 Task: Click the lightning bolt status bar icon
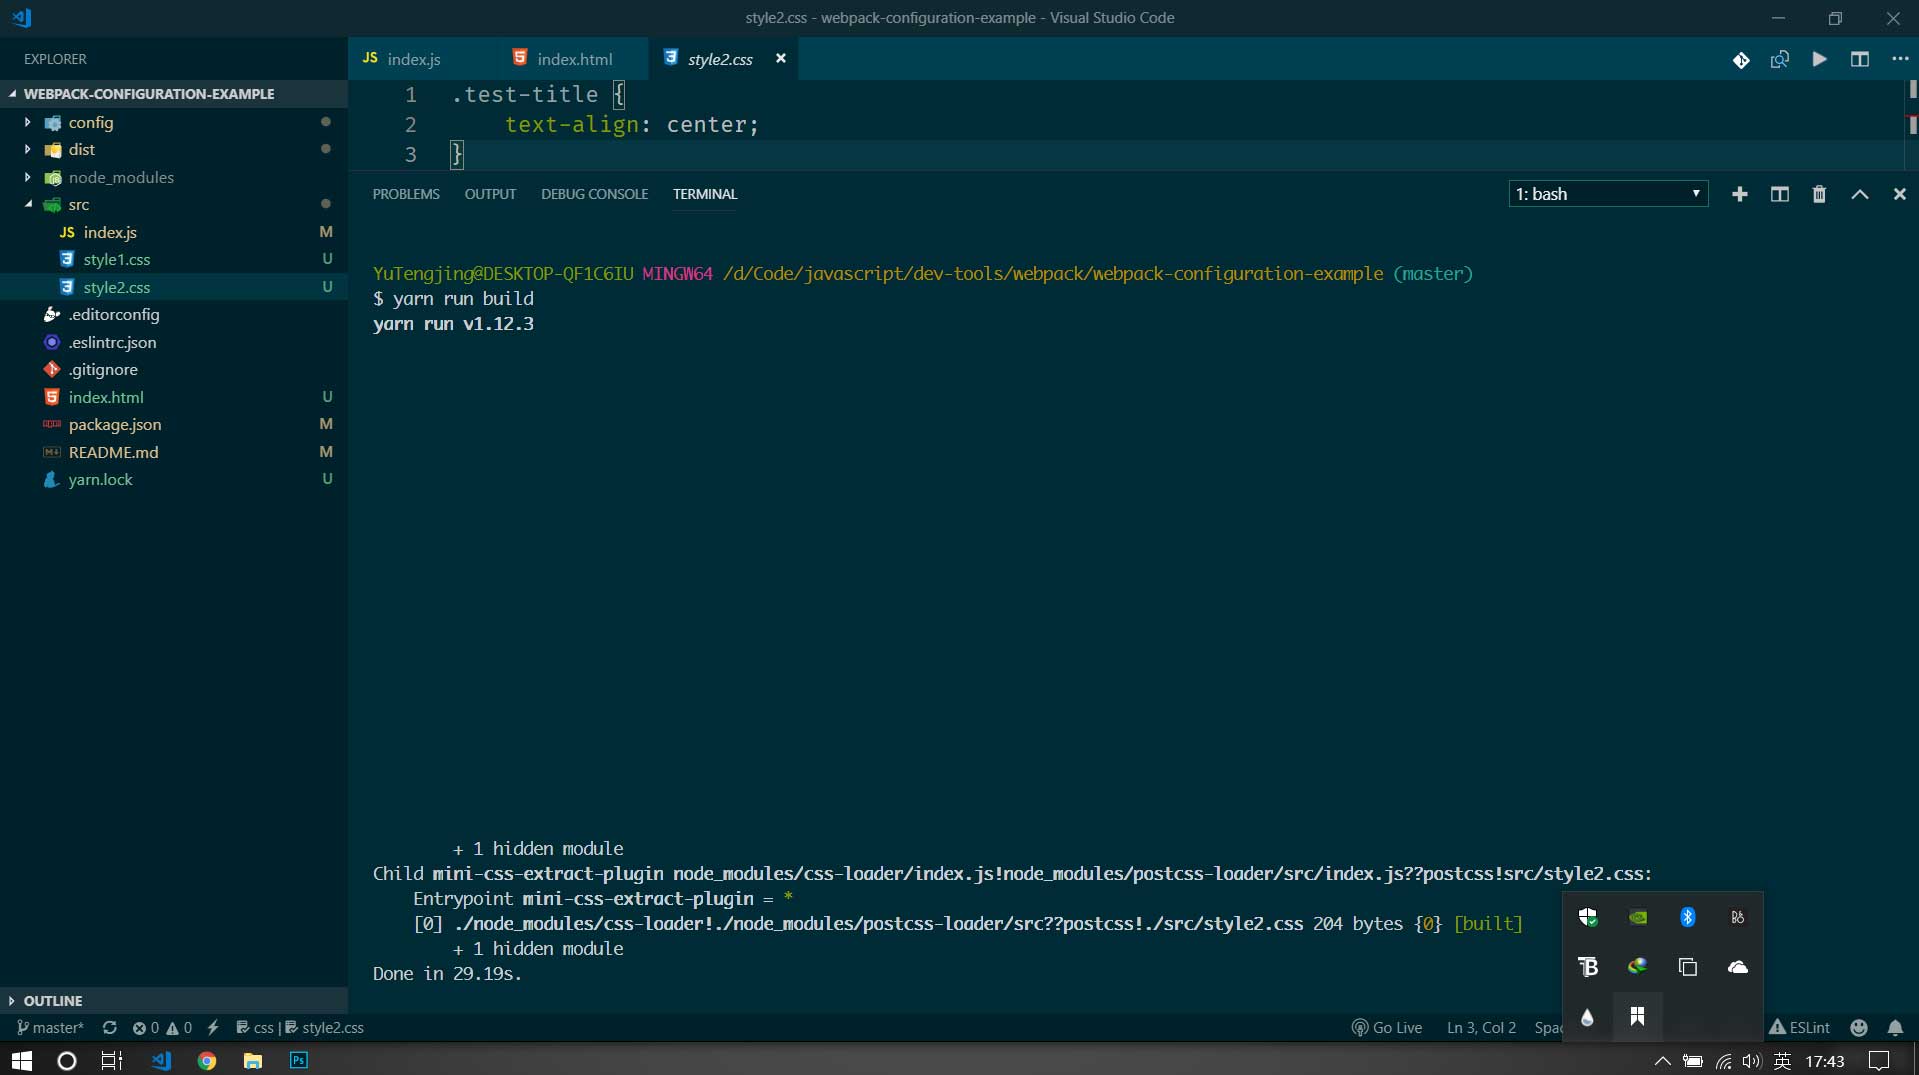[x=213, y=1027]
